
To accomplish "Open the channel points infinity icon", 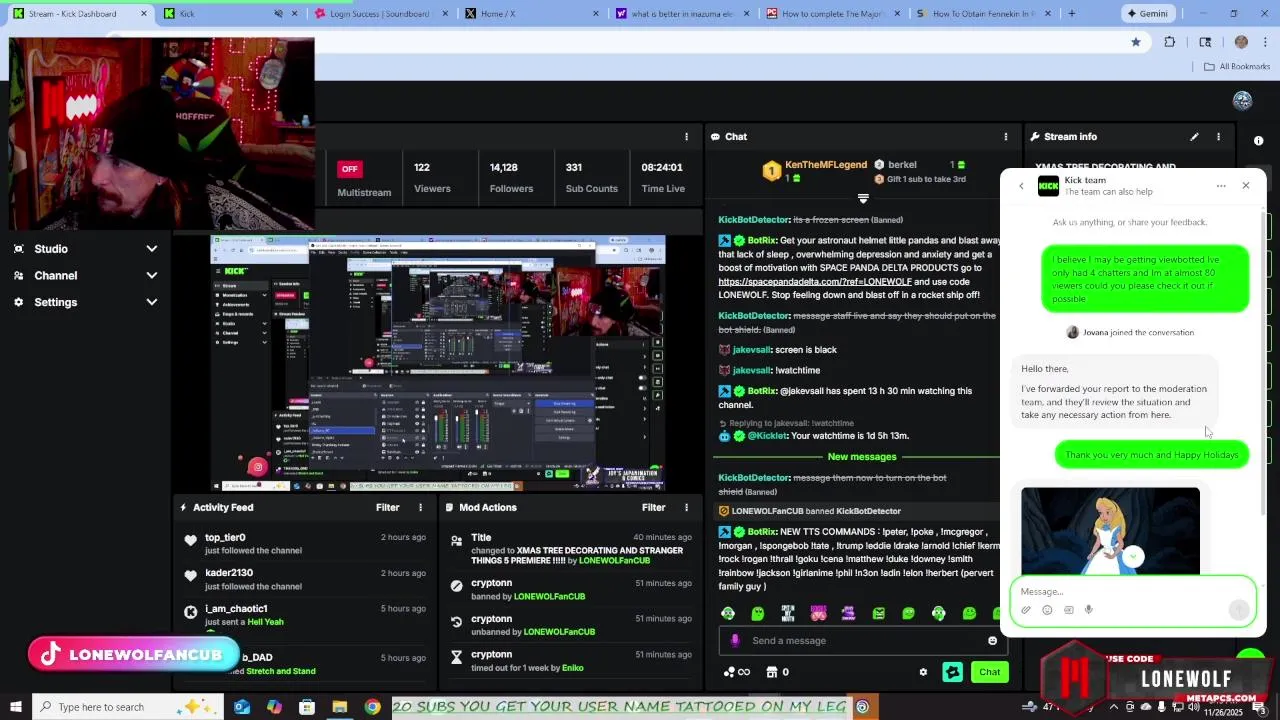I will [737, 672].
